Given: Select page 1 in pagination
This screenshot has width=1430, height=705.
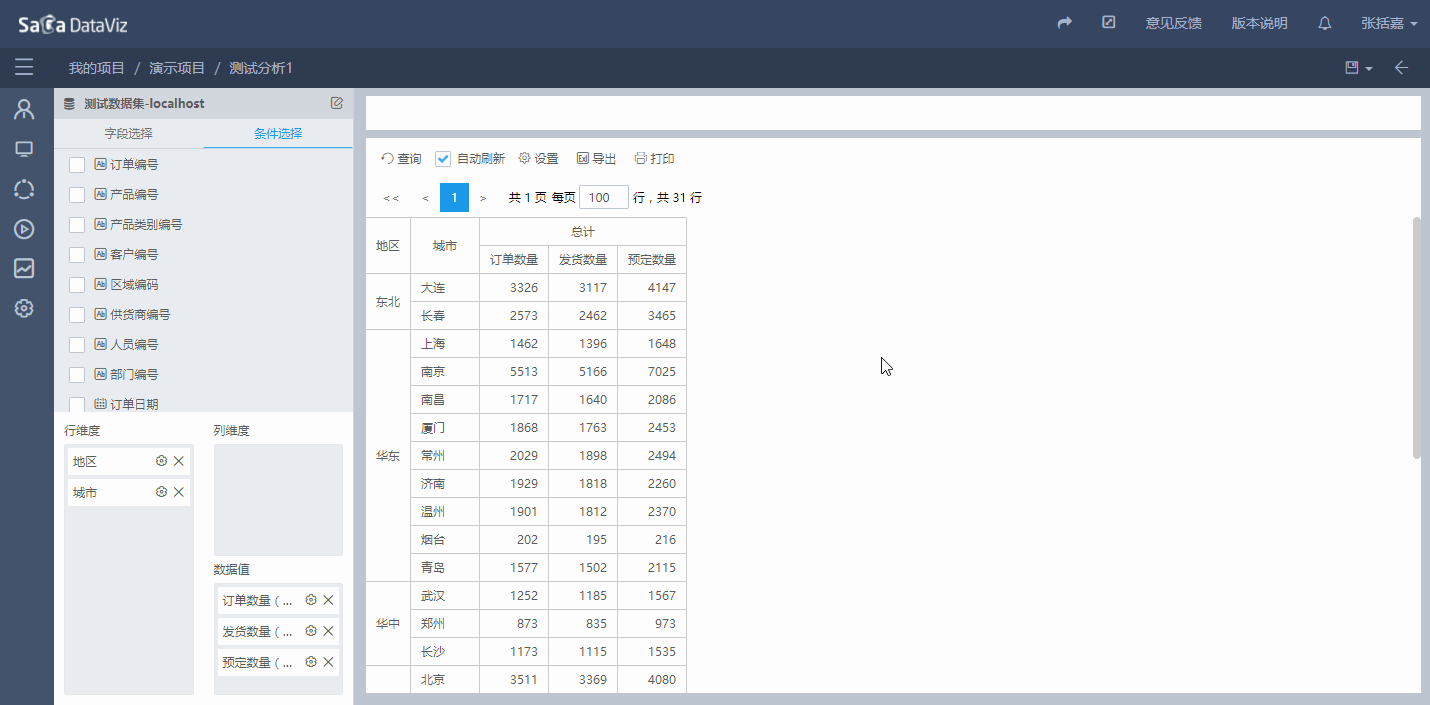Looking at the screenshot, I should [x=454, y=198].
